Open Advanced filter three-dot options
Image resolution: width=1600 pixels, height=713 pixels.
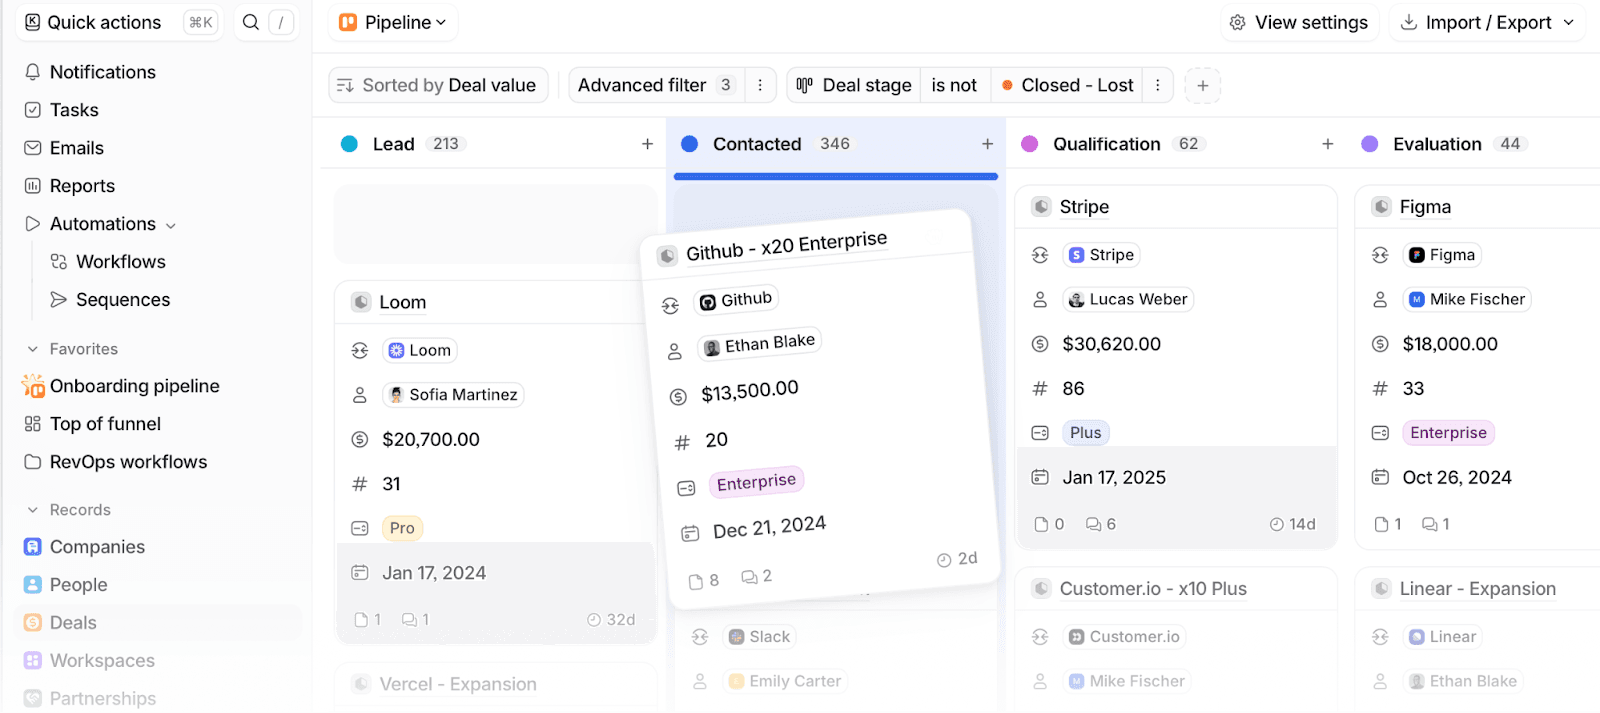(x=760, y=86)
